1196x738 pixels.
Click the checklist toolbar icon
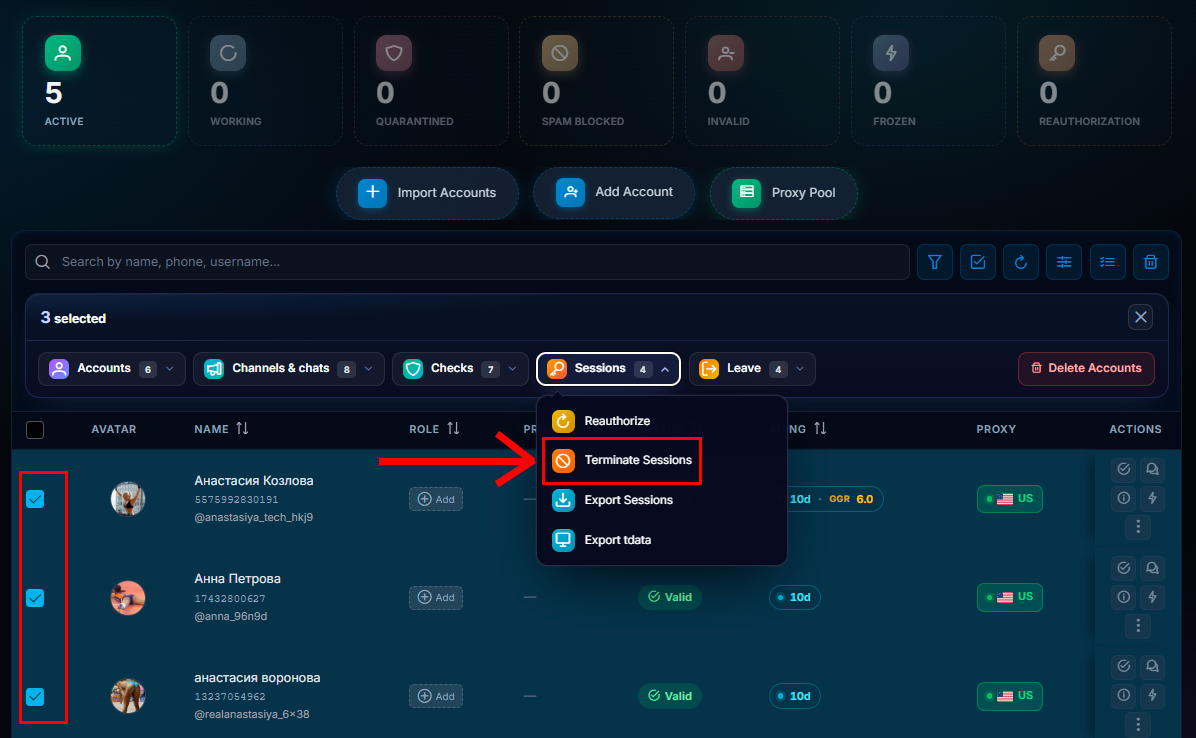(x=1108, y=262)
